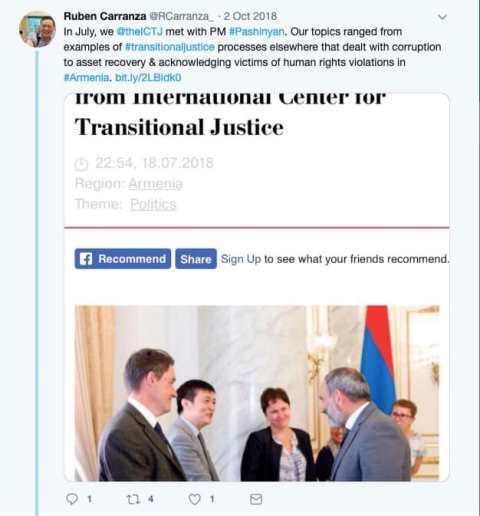Click the Facebook Recommend button

(123, 259)
